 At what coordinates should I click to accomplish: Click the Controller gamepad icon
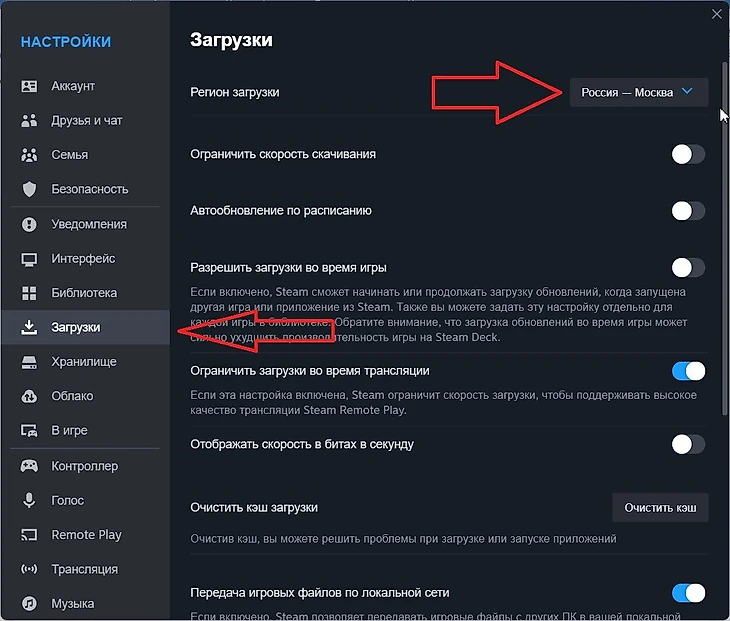[30, 466]
